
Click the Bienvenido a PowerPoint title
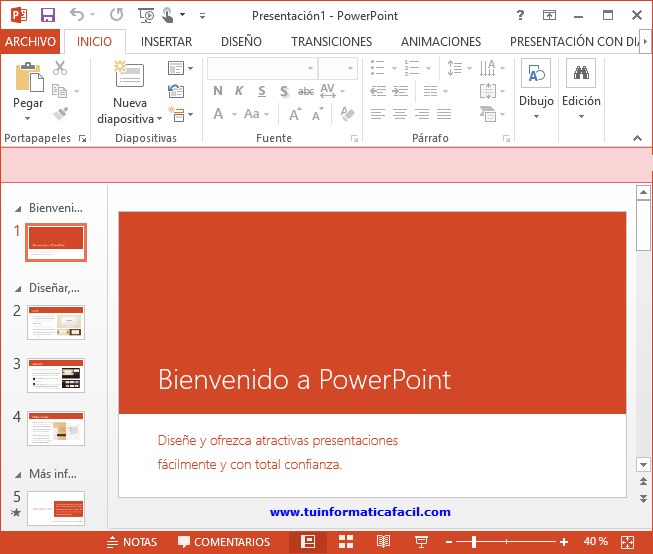pos(304,379)
